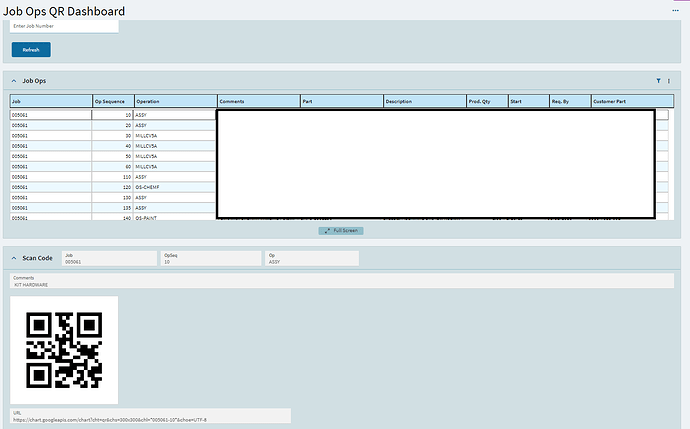Click the Prod. Qty column header
690x429 pixels.
[x=488, y=101]
